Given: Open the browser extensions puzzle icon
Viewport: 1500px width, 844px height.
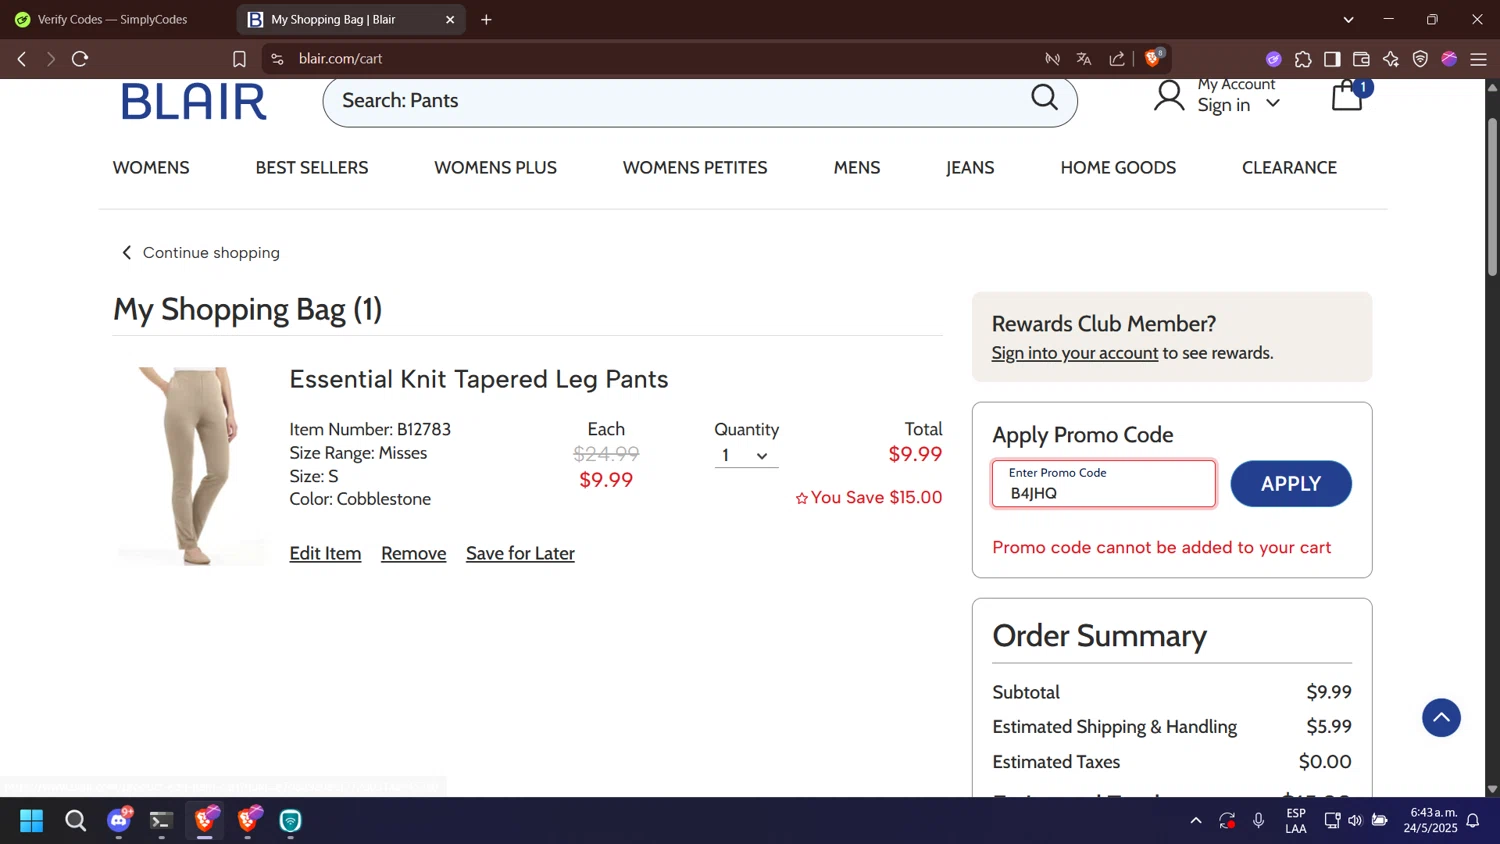Looking at the screenshot, I should coord(1303,59).
